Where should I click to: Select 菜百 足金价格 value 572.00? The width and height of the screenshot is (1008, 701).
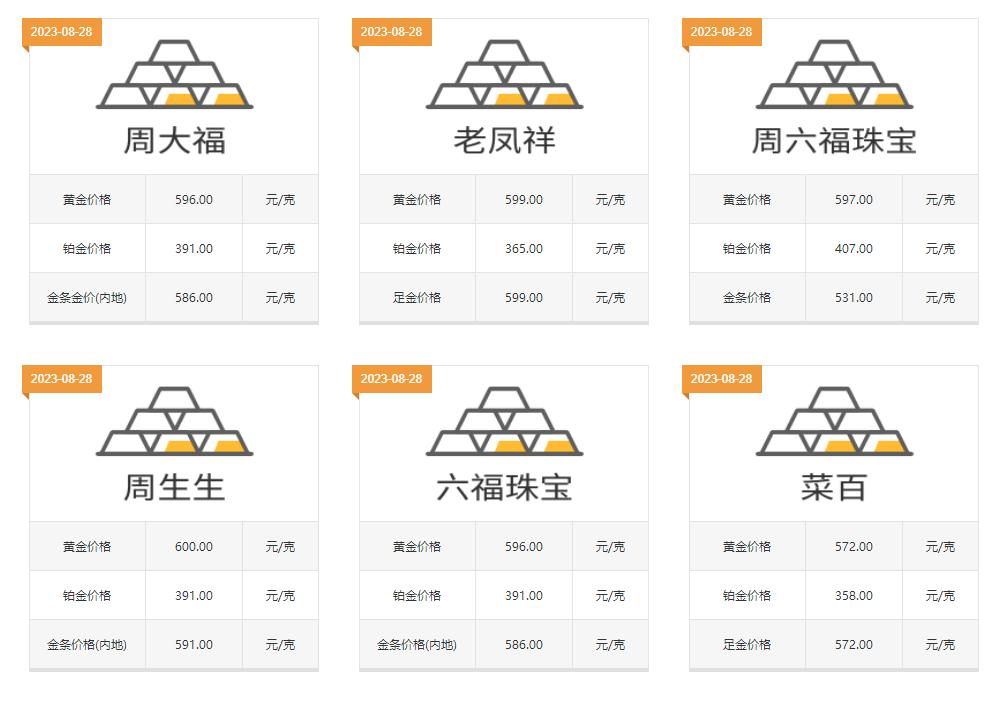(854, 644)
